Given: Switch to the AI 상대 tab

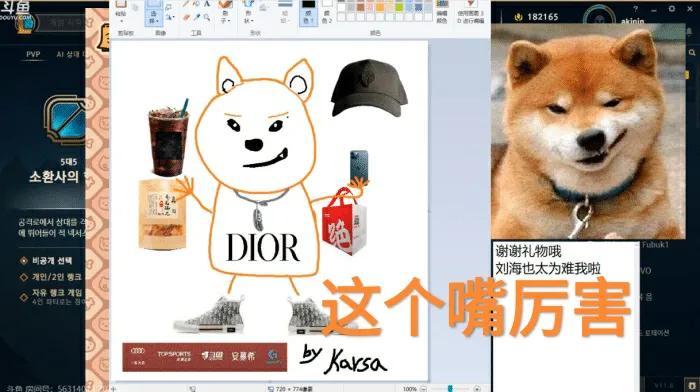Looking at the screenshot, I should tap(68, 54).
